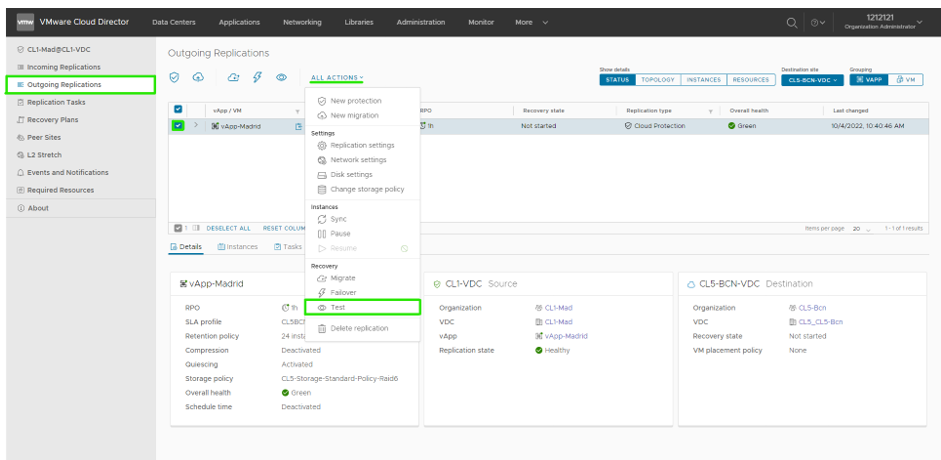Switch details view to Topology
Screen dimensions: 941x460
[658, 80]
